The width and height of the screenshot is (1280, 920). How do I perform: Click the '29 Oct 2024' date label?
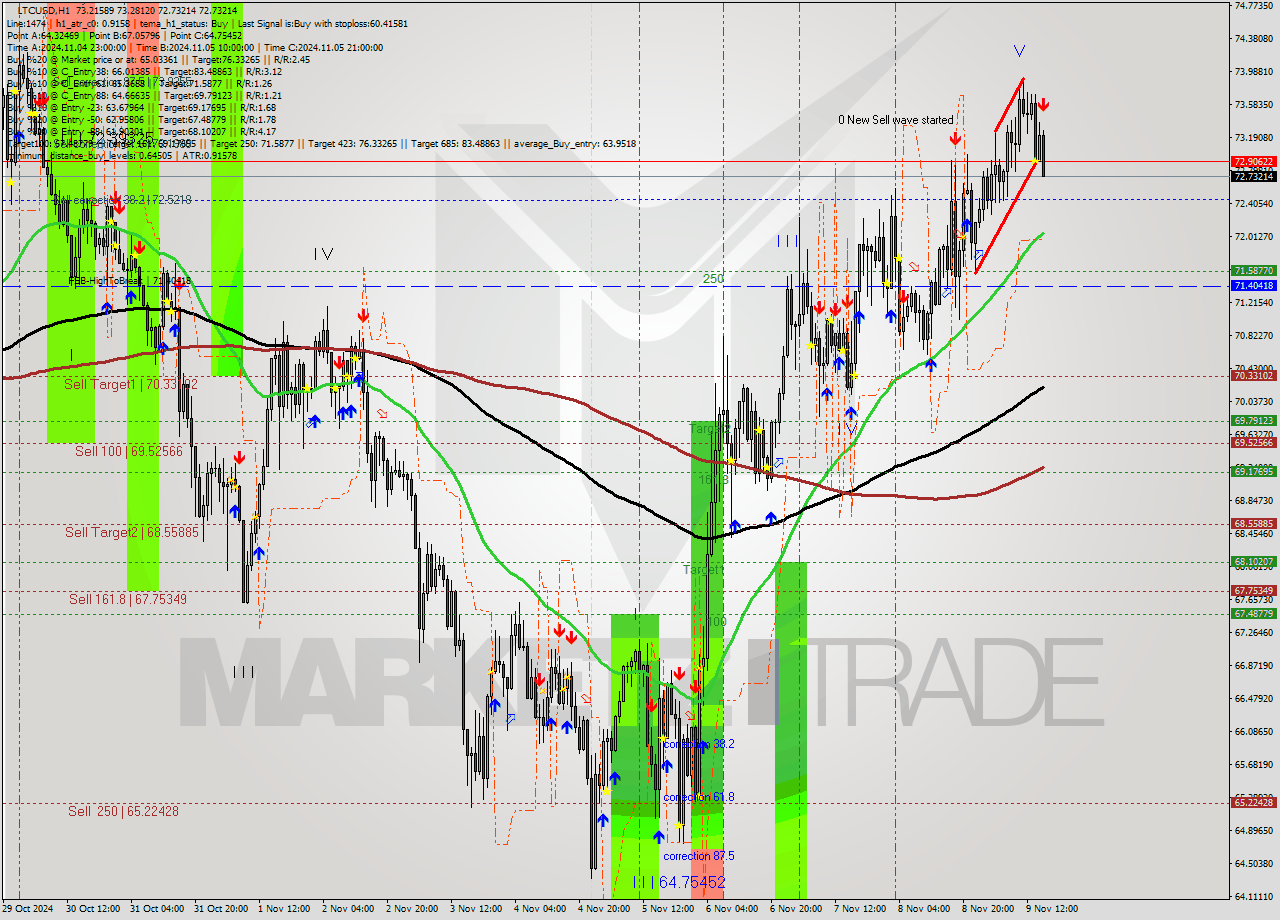30,910
